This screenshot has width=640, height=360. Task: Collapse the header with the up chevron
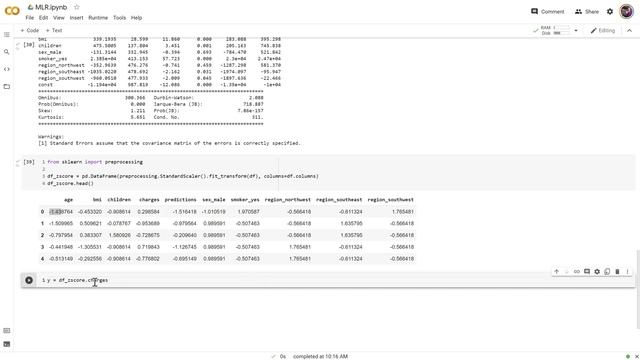(629, 31)
